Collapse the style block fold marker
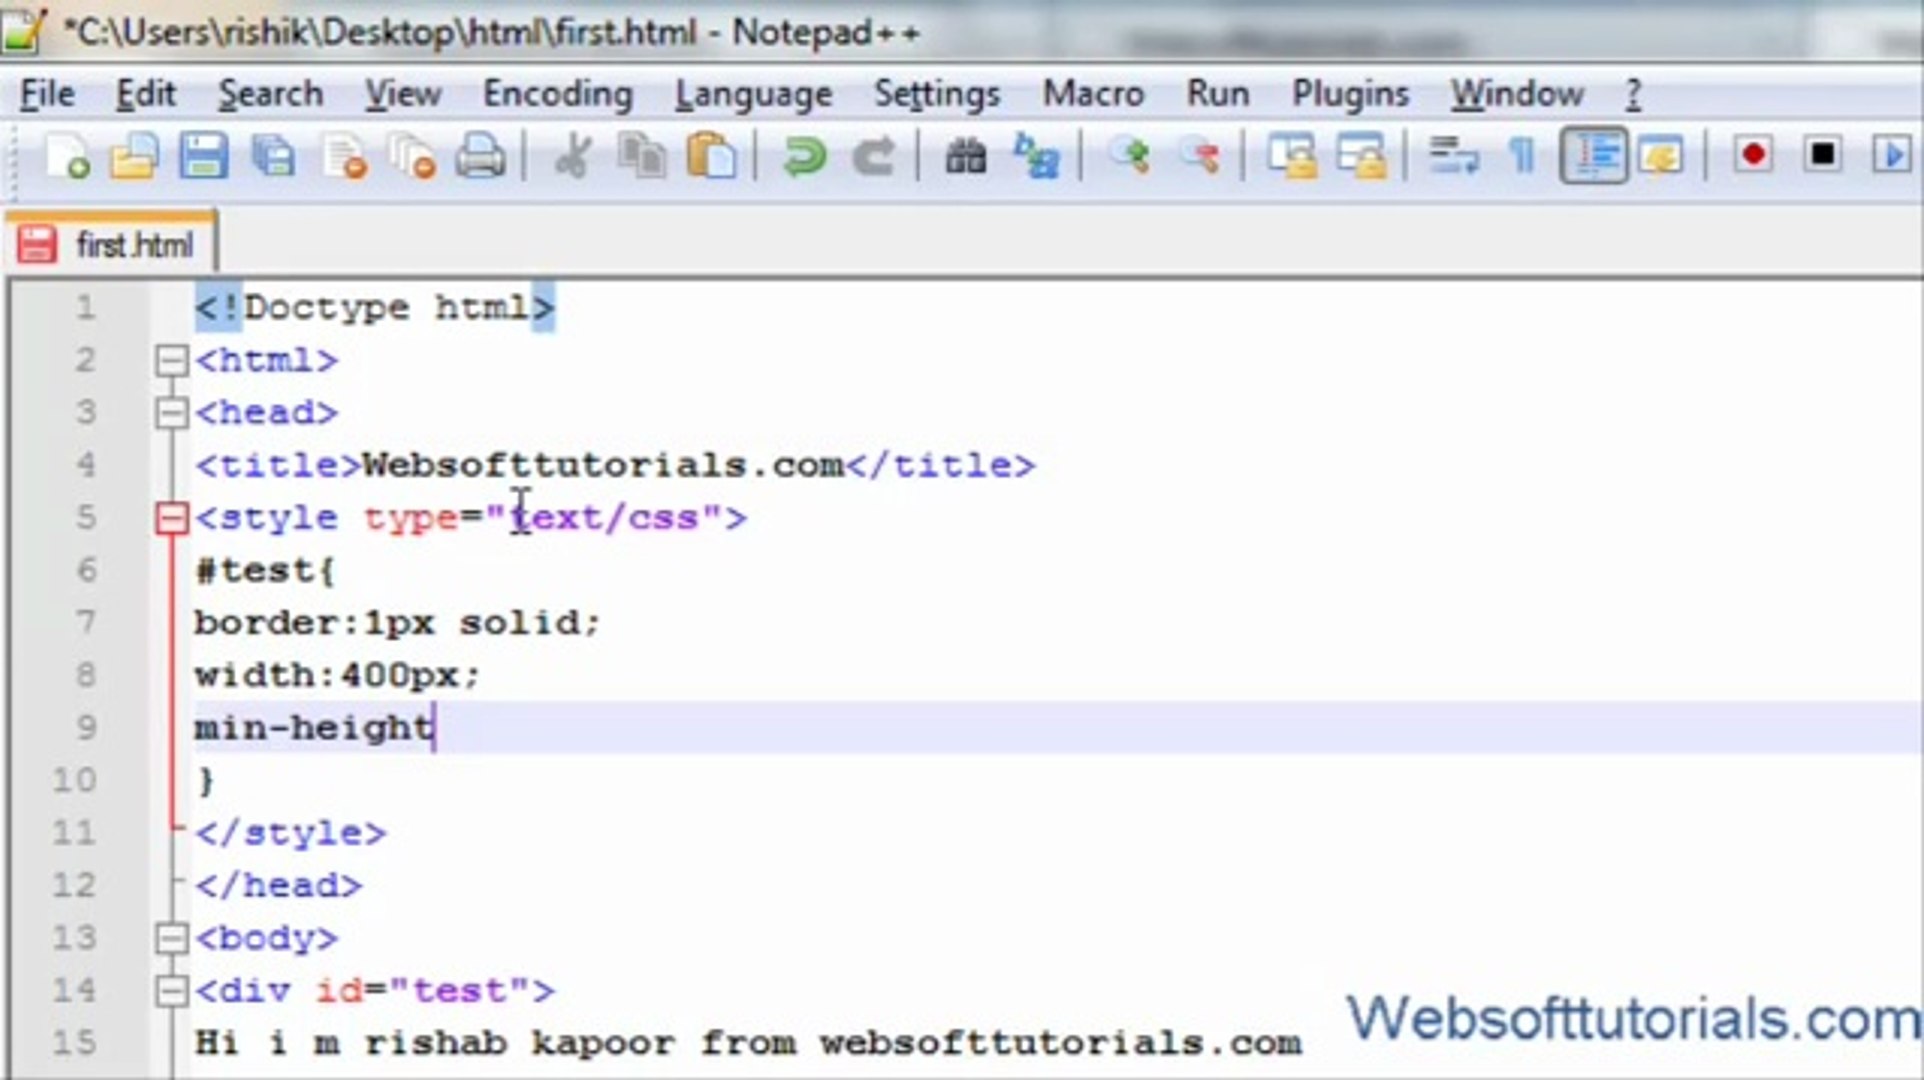The image size is (1924, 1080). pyautogui.click(x=172, y=518)
